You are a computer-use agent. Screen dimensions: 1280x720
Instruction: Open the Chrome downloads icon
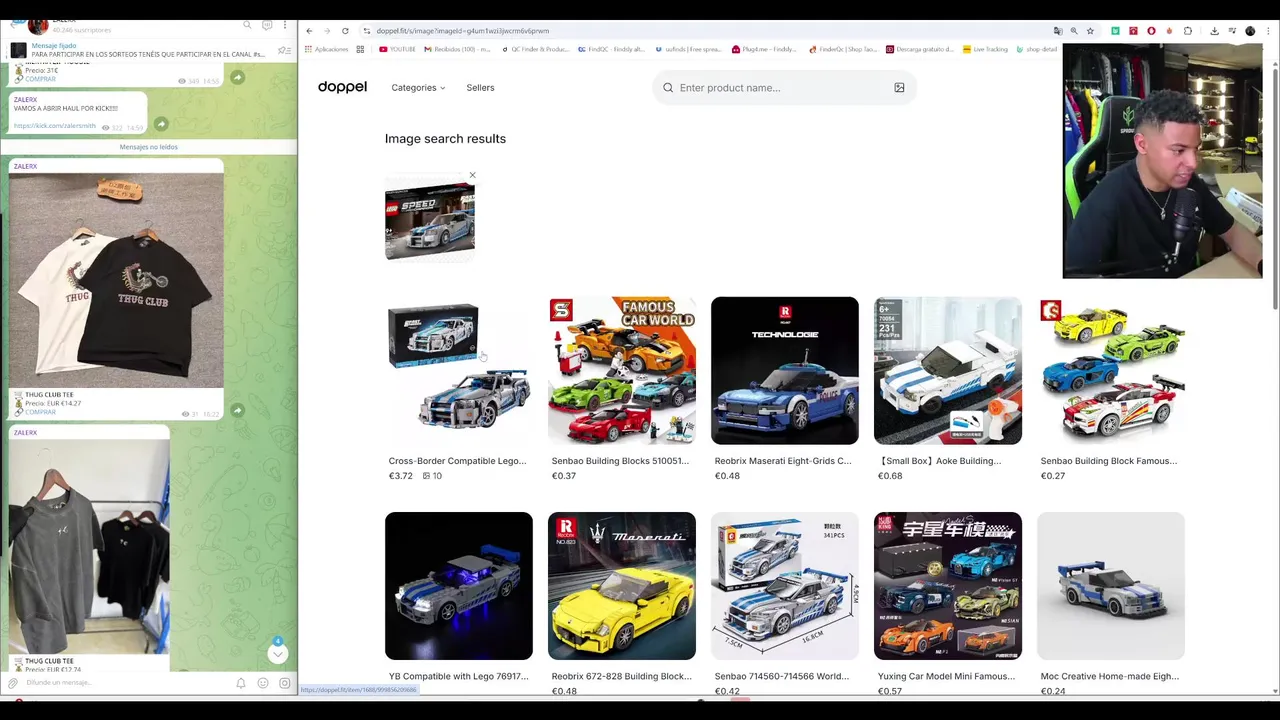coord(1214,31)
